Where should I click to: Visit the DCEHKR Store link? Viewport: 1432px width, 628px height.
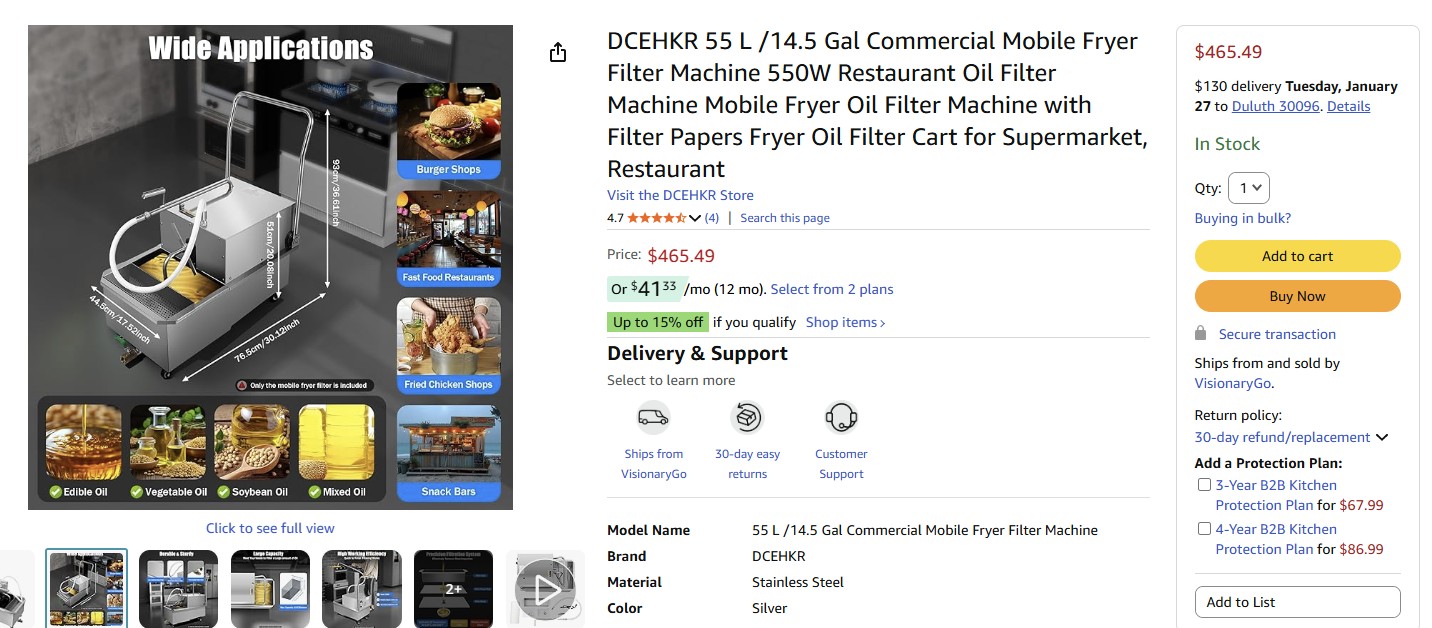pos(680,195)
